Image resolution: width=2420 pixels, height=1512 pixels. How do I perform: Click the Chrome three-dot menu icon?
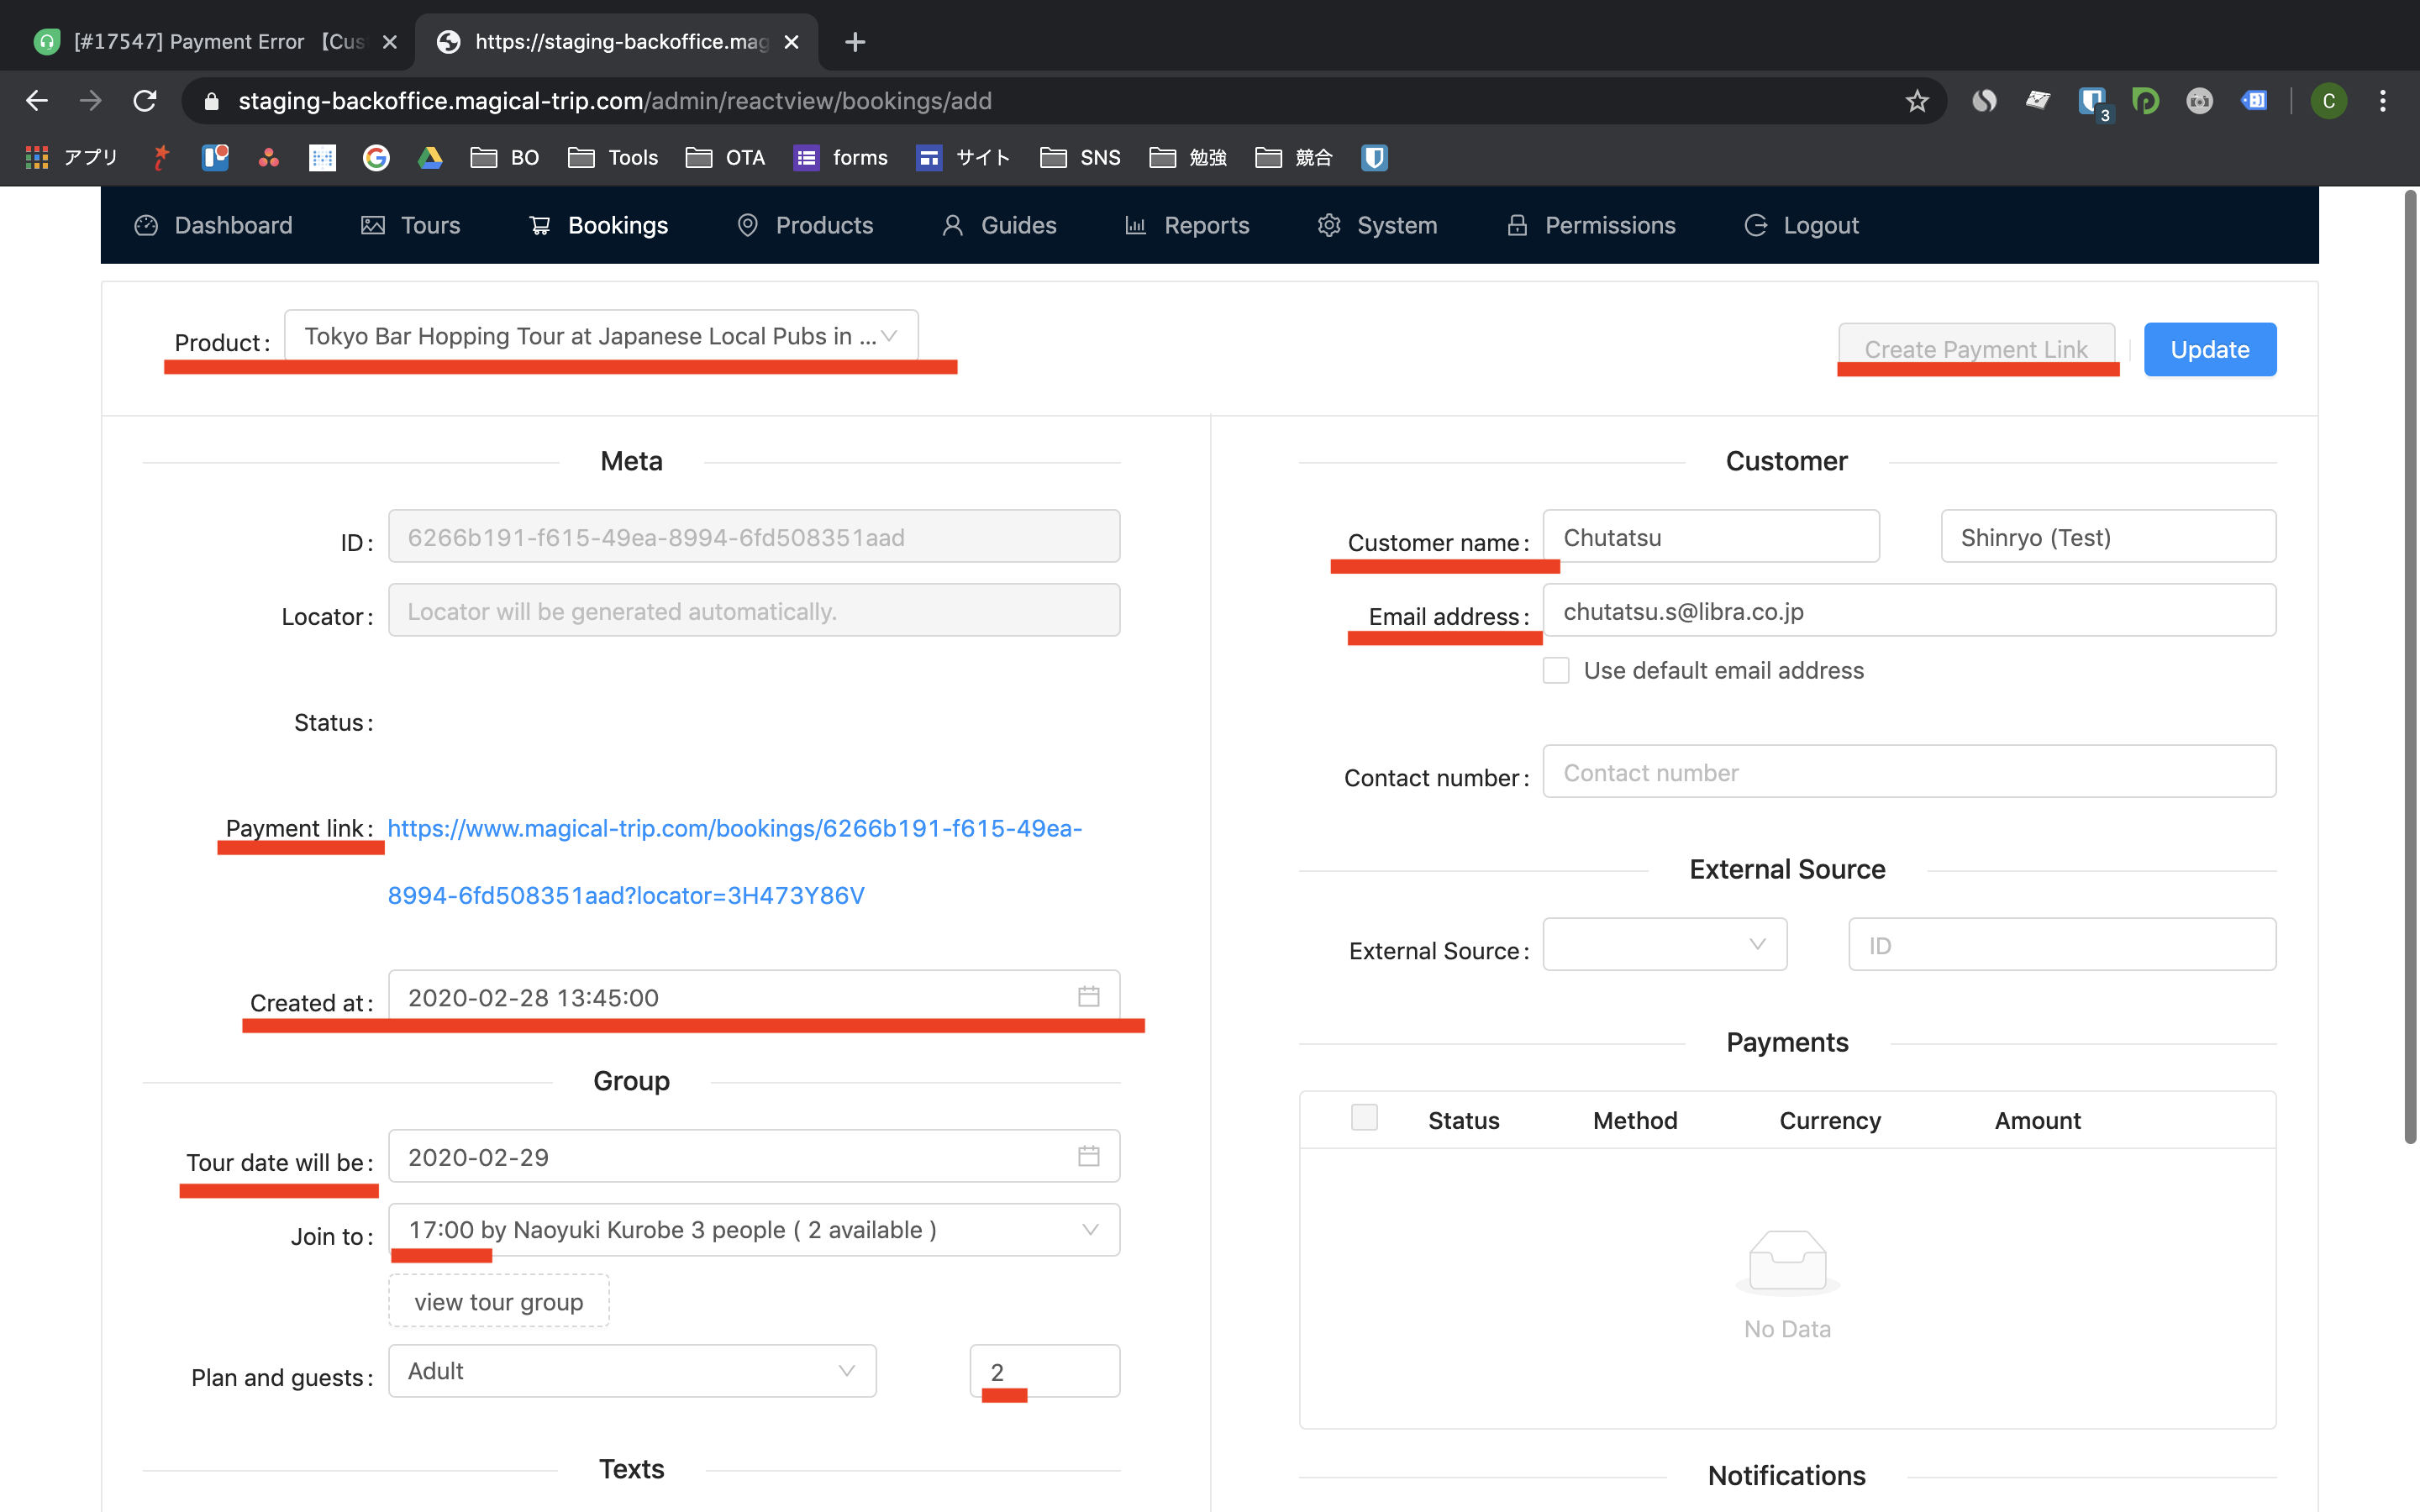2382,101
